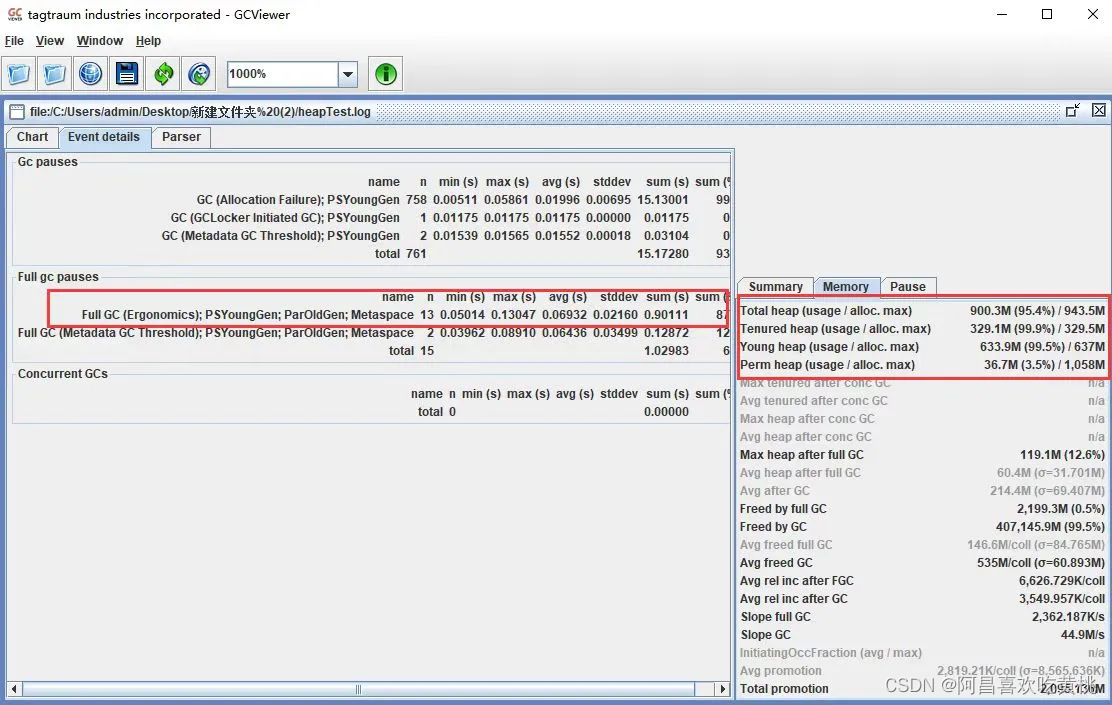Open the Window menu
This screenshot has width=1112, height=705.
(99, 41)
